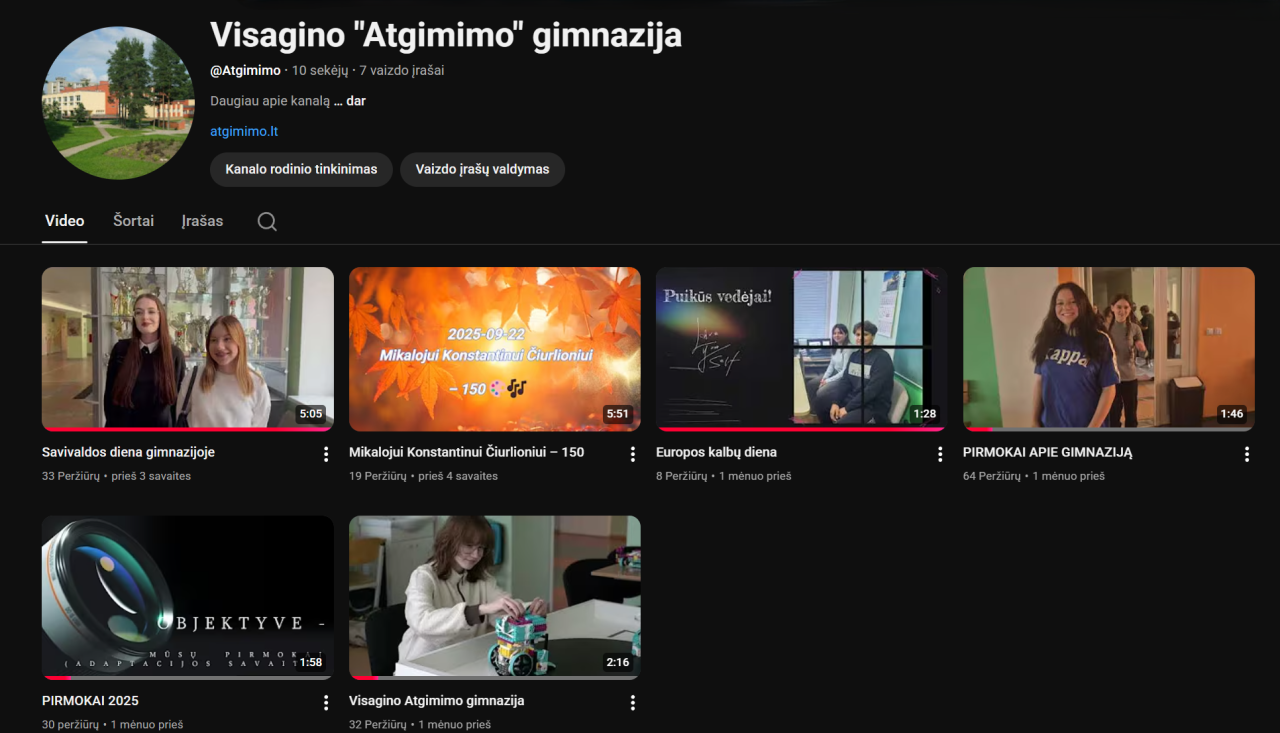The image size is (1280, 733).
Task: Open the Įrašas tab
Action: [x=202, y=221]
